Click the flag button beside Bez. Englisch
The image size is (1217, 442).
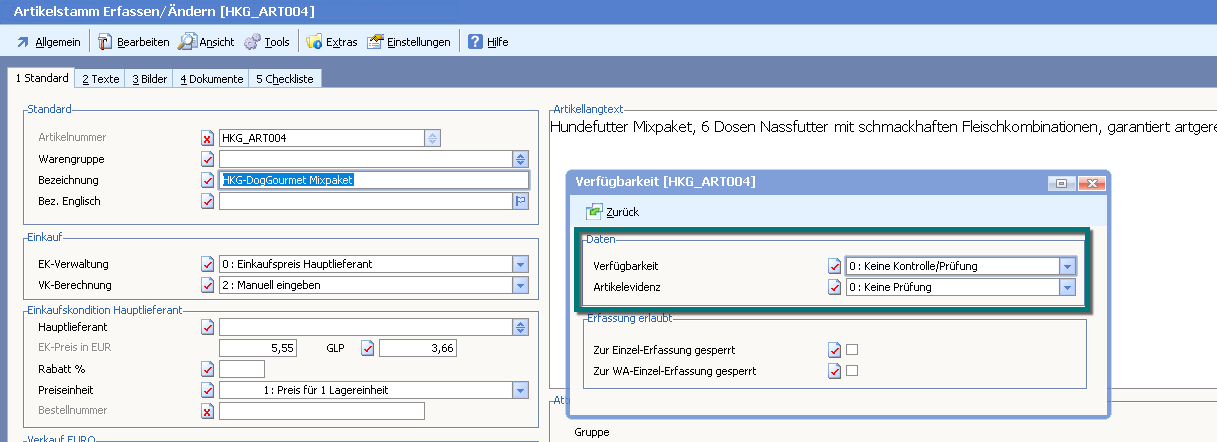pos(520,201)
